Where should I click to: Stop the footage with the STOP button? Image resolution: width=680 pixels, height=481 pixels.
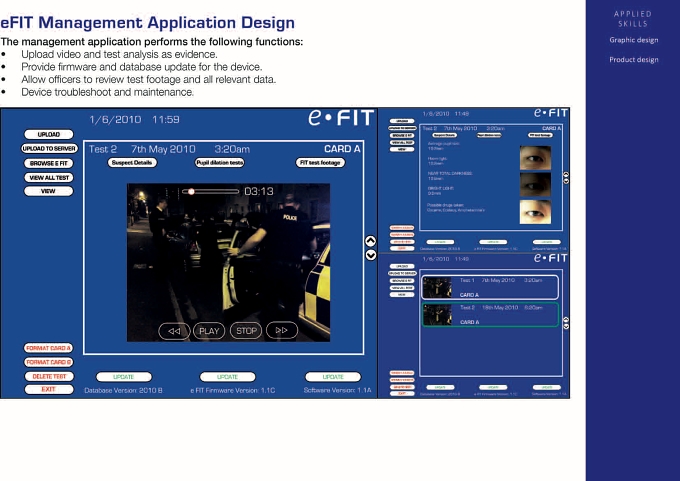(x=246, y=331)
